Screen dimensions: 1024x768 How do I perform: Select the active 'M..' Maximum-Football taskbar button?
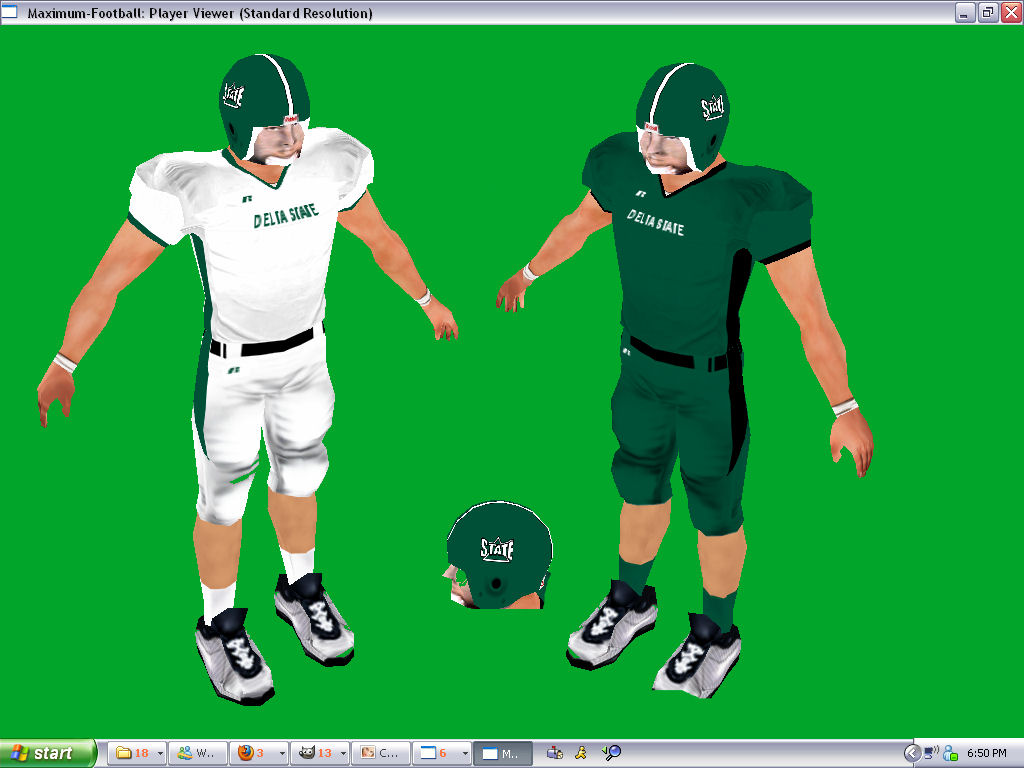pyautogui.click(x=502, y=753)
